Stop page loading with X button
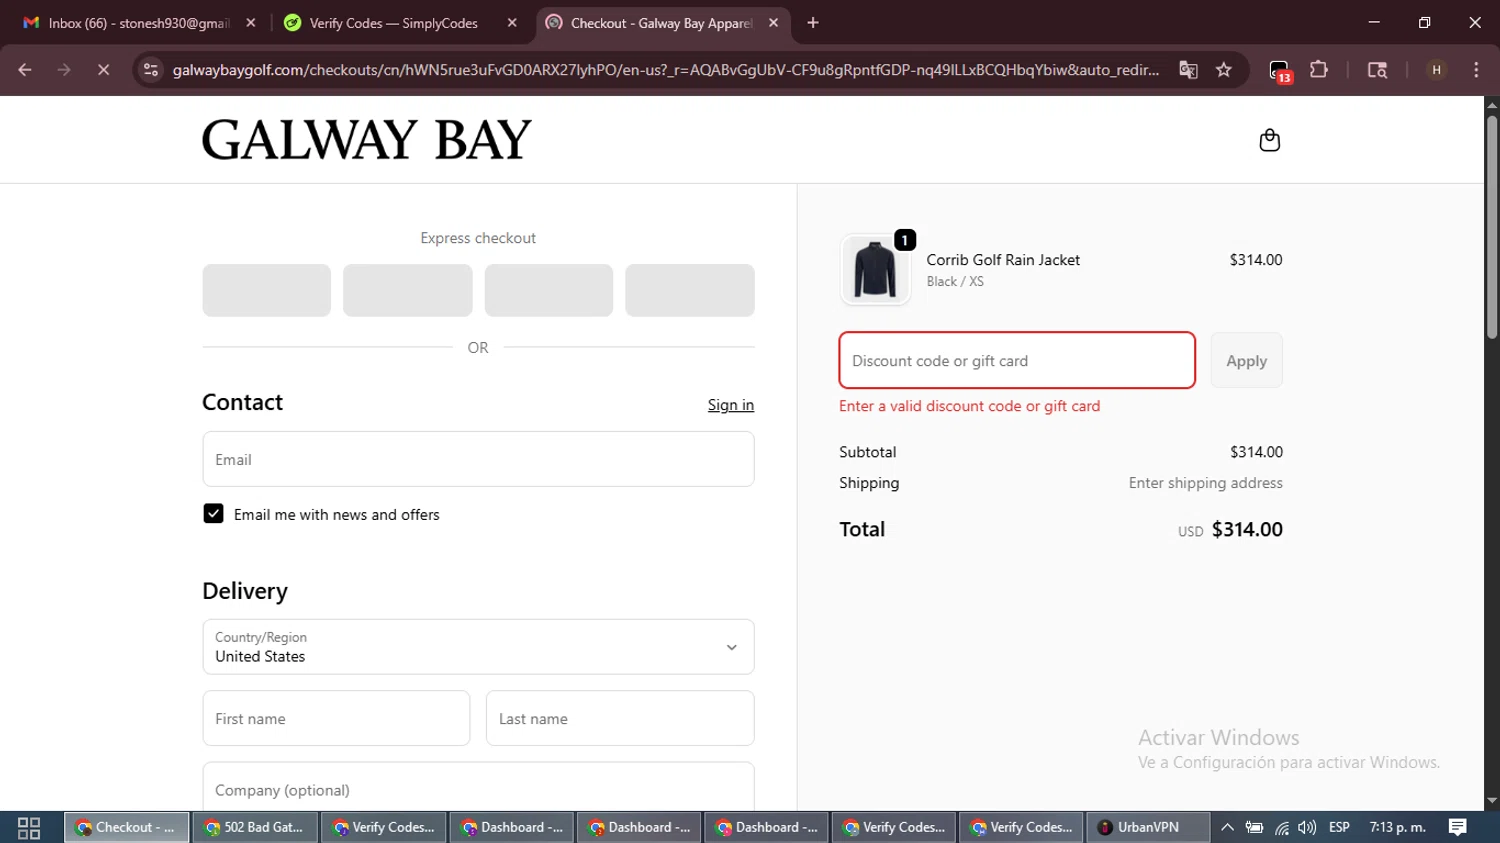Screen dimensions: 1500x843 tap(103, 70)
